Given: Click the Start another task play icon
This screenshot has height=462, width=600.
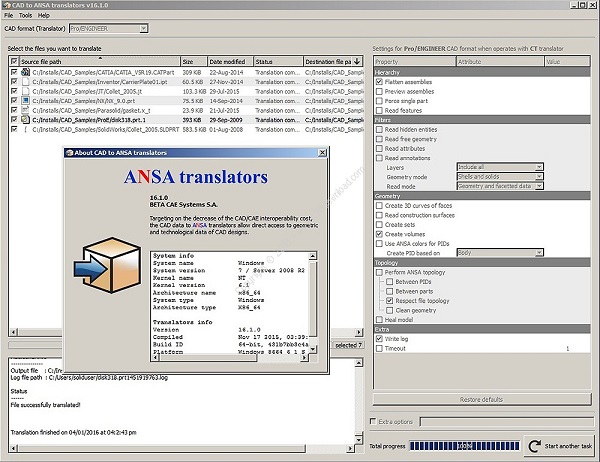Looking at the screenshot, I should [x=531, y=445].
